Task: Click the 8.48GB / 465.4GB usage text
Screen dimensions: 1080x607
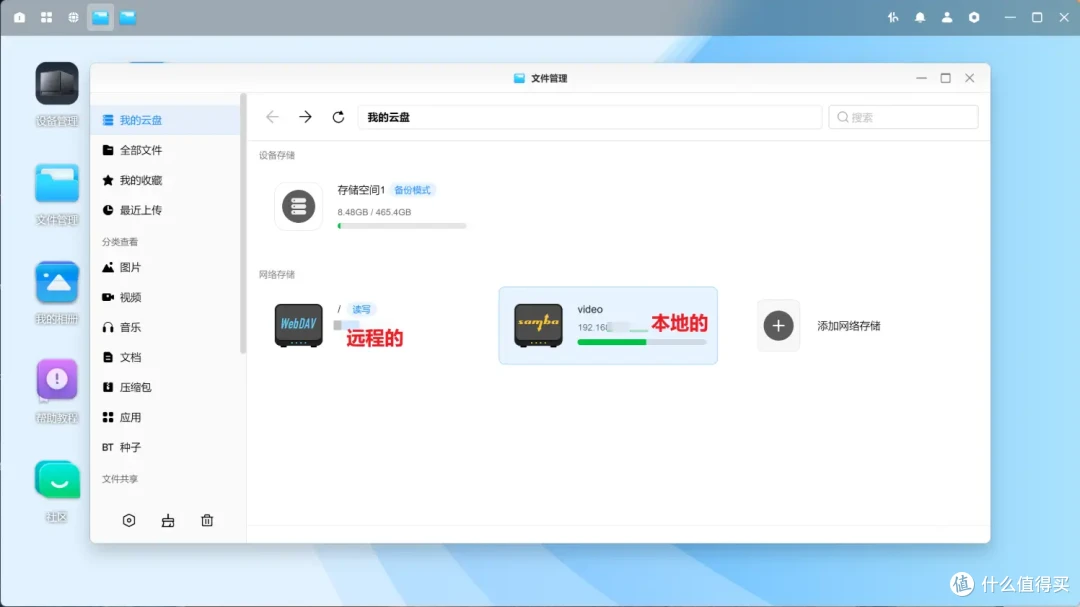Action: click(x=374, y=212)
